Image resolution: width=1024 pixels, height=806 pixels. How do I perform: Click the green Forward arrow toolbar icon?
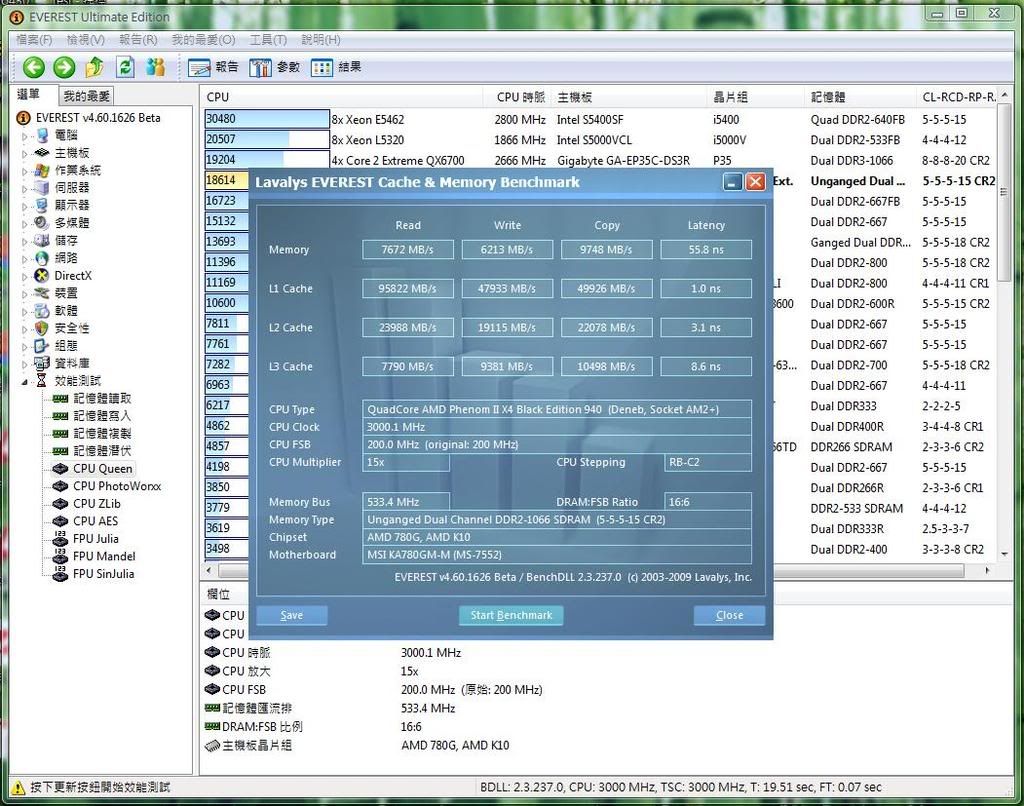(x=64, y=67)
